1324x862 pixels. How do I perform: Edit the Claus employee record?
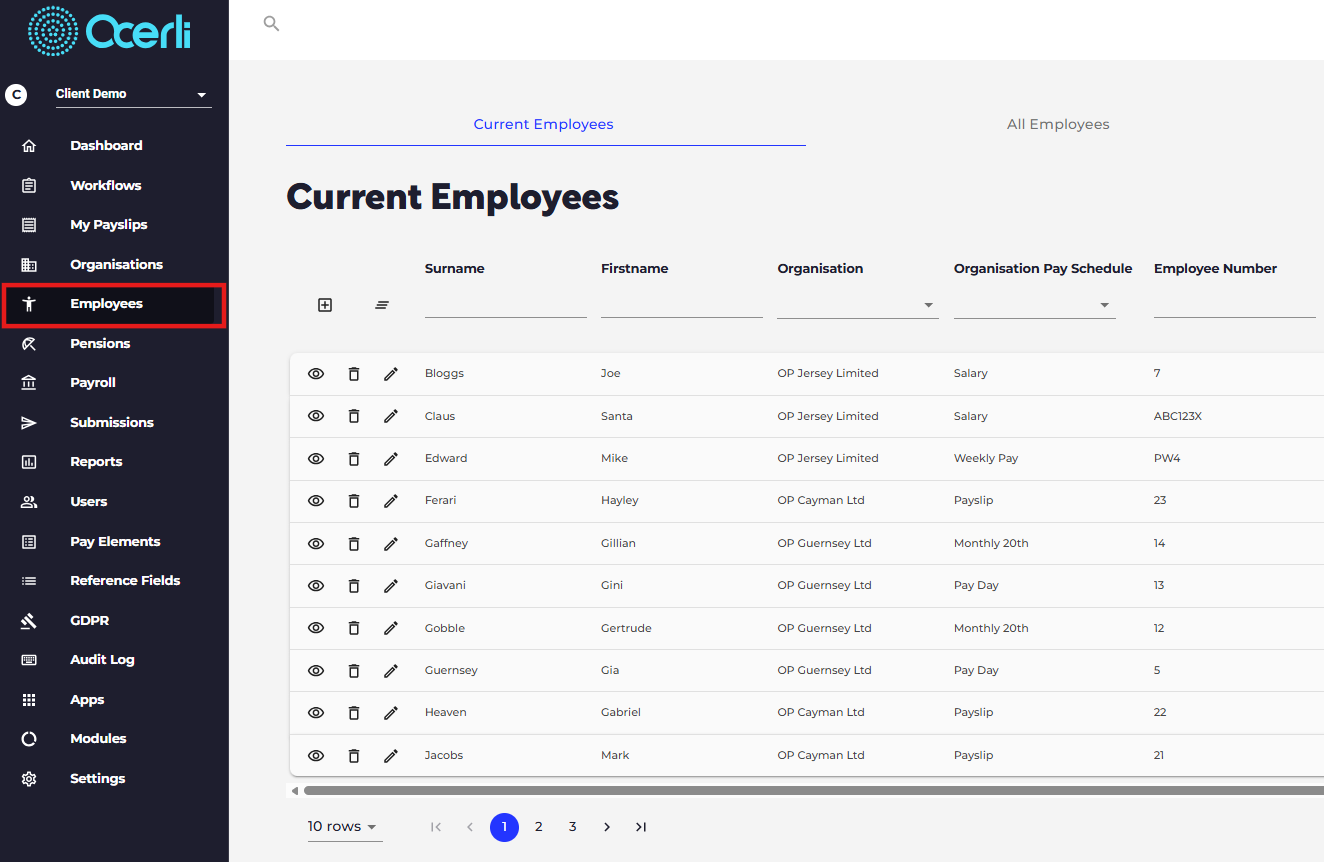point(391,416)
